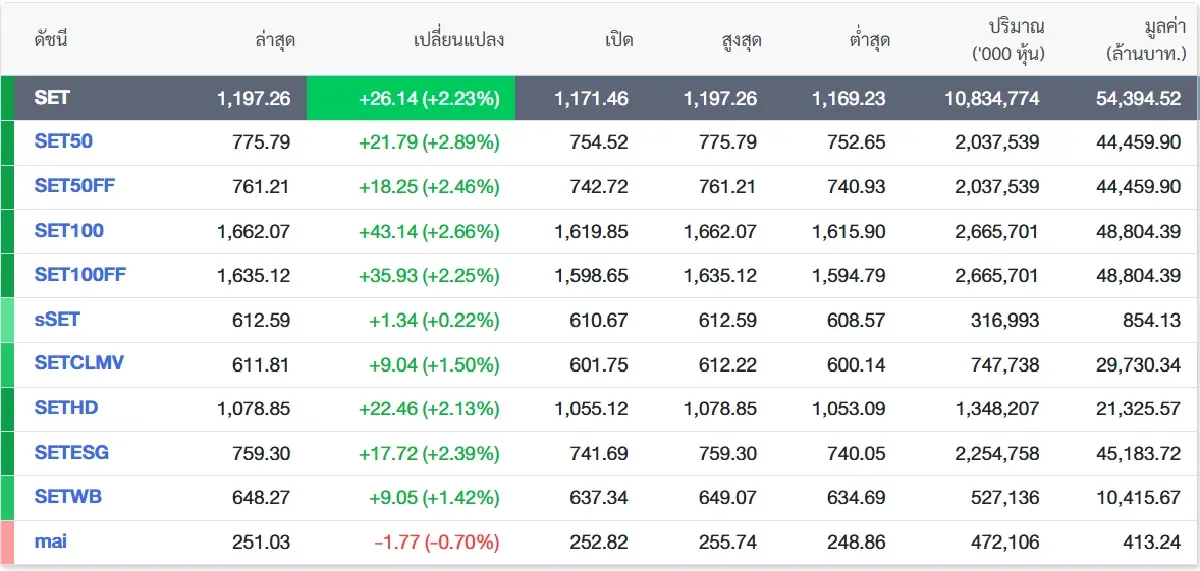
Task: Click the SETHD index link
Action: tap(66, 408)
